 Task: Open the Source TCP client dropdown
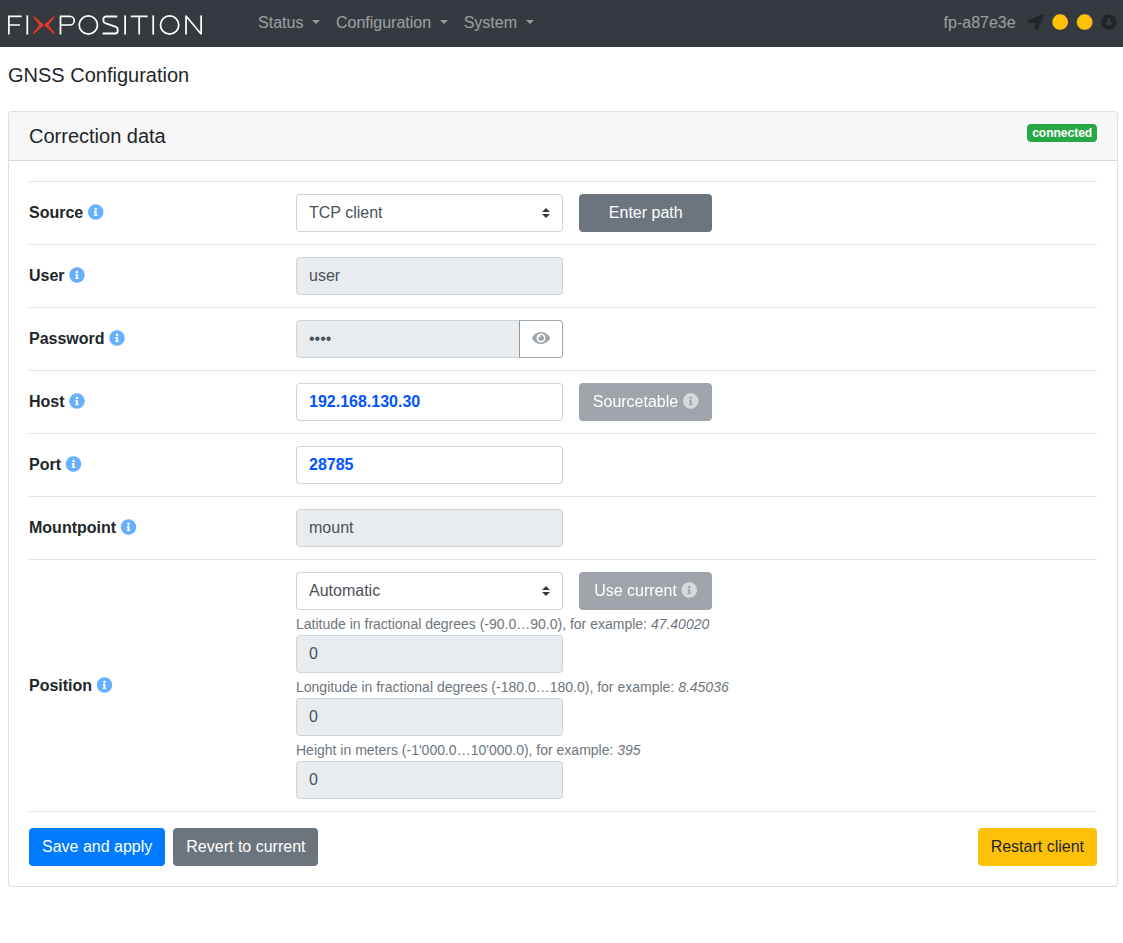(429, 213)
